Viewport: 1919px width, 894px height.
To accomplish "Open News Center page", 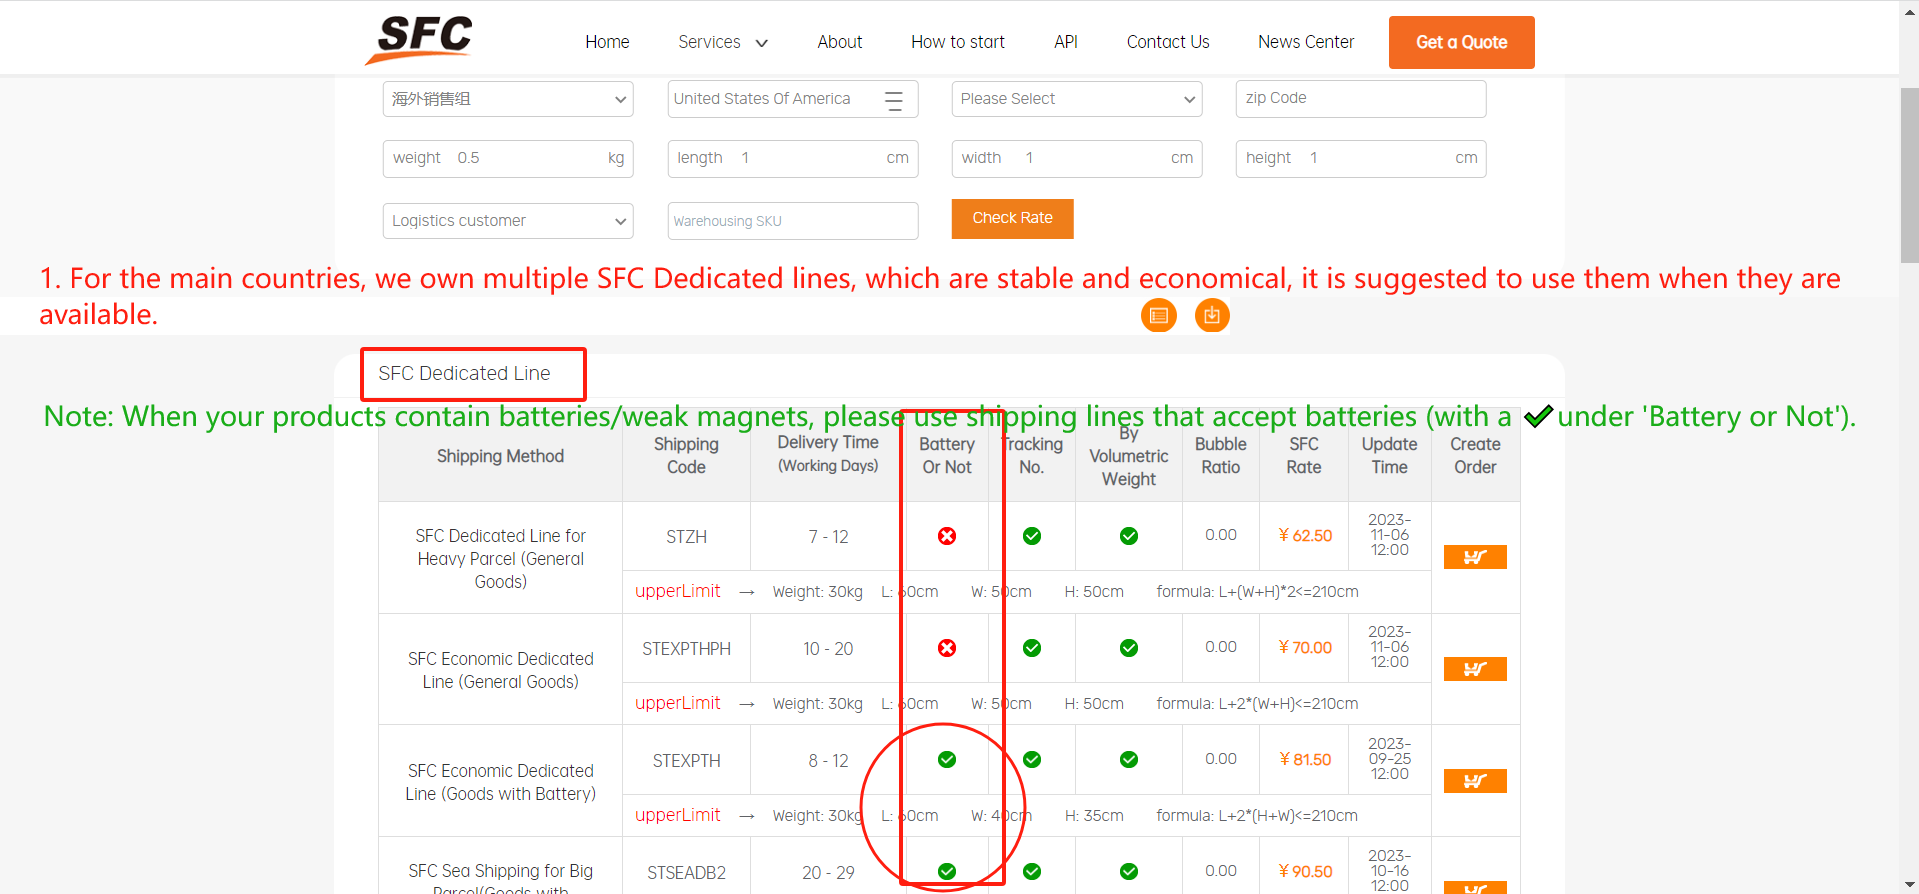I will click(x=1305, y=42).
